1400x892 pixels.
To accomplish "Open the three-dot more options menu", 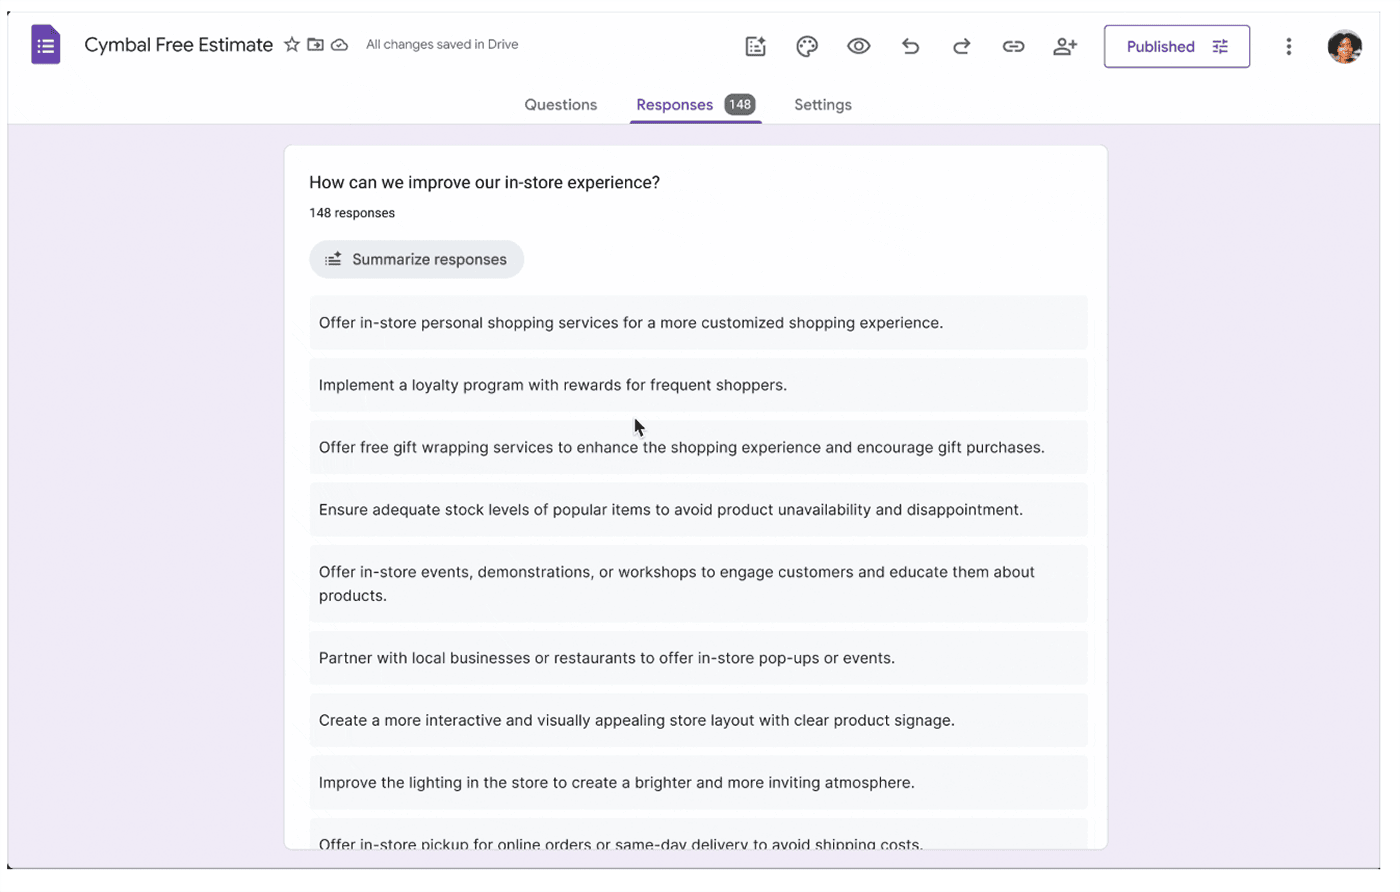I will coord(1289,46).
